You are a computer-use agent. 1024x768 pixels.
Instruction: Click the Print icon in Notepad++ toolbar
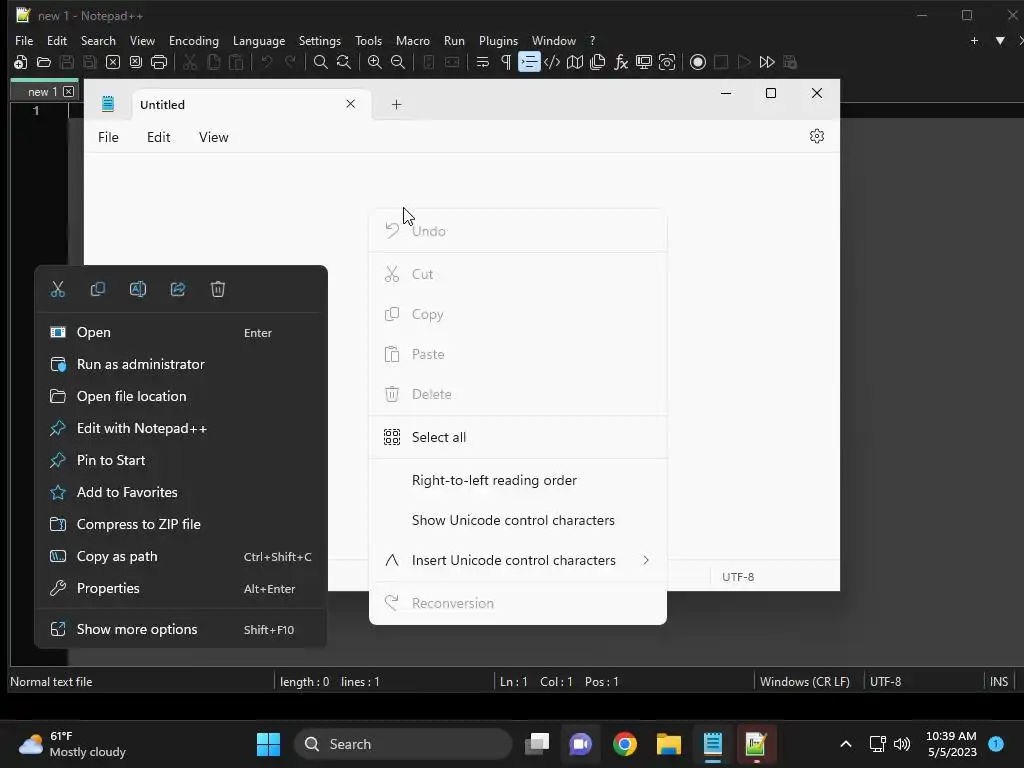pyautogui.click(x=159, y=62)
